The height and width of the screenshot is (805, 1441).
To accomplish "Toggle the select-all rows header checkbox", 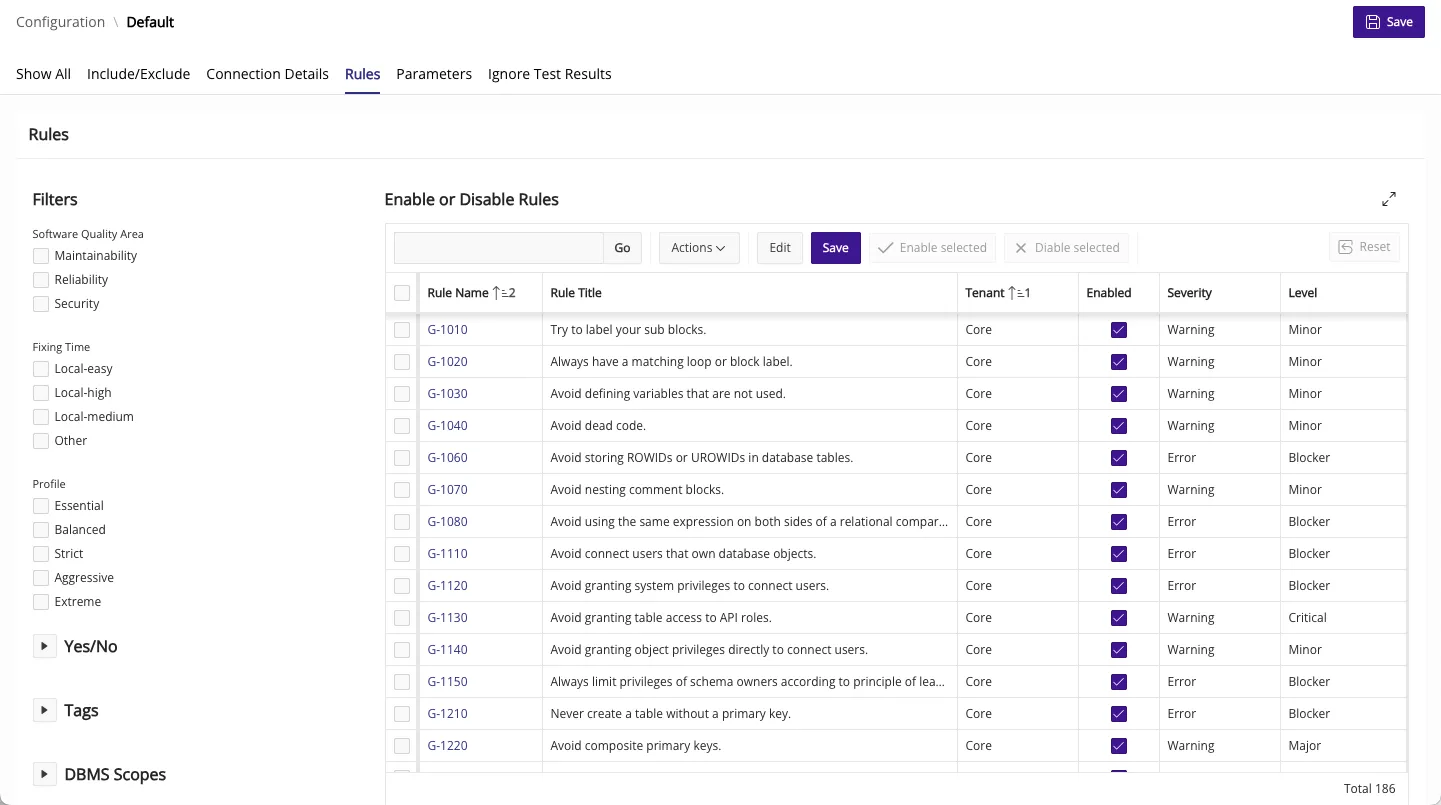I will click(x=402, y=293).
